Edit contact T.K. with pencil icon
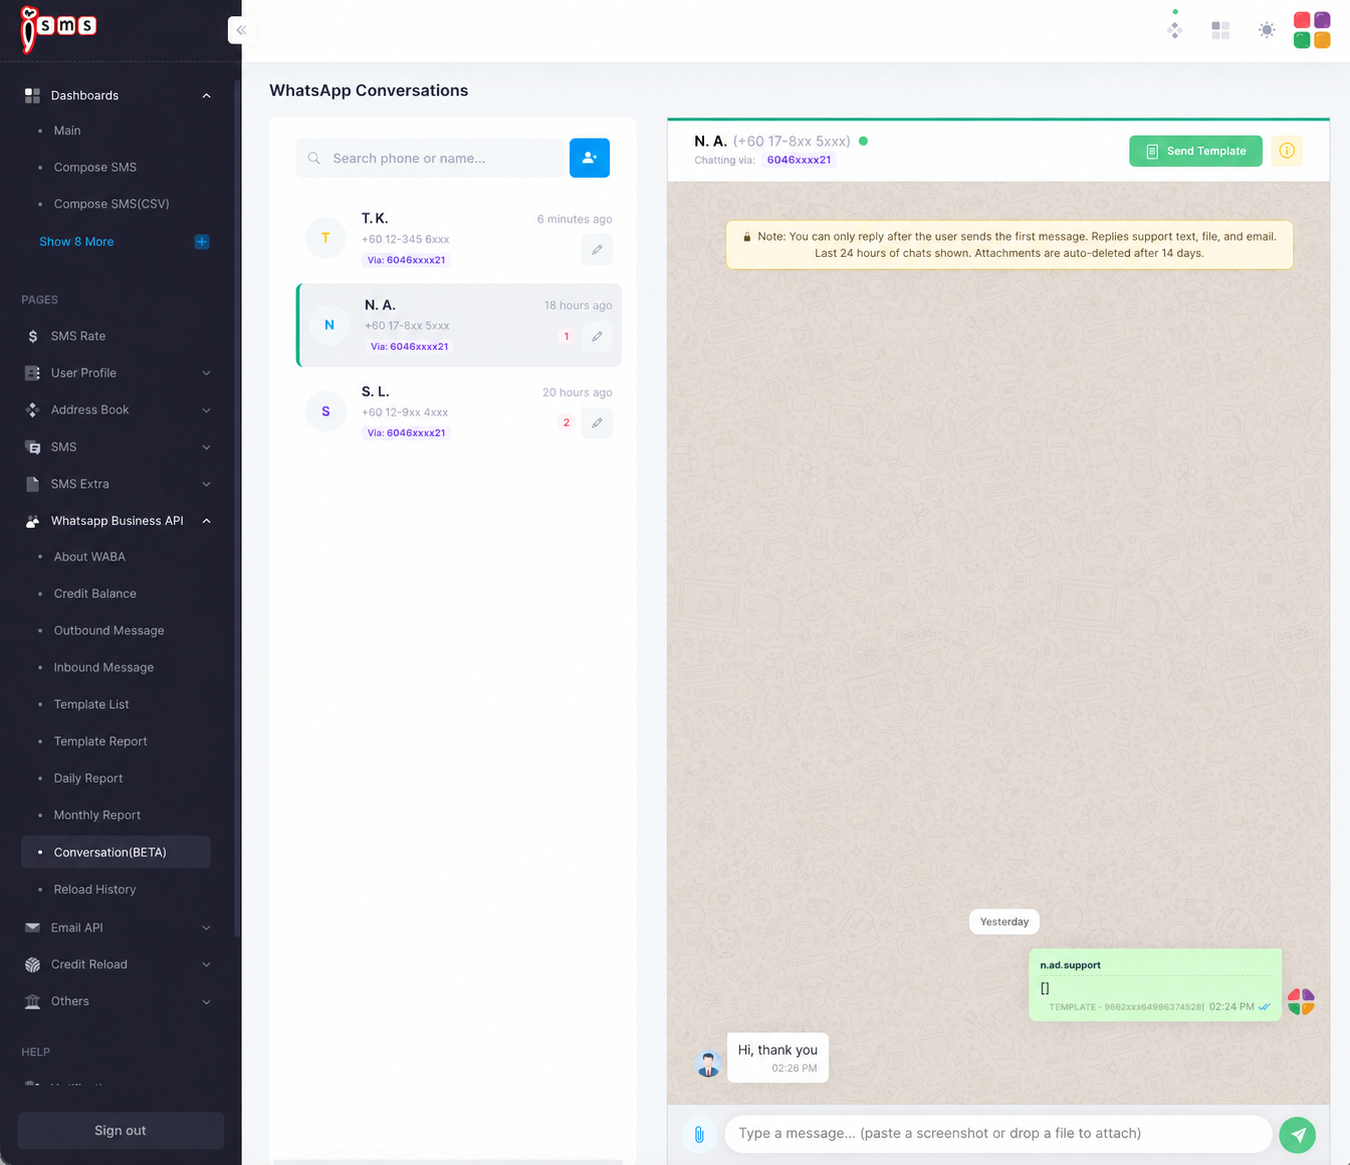 597,250
